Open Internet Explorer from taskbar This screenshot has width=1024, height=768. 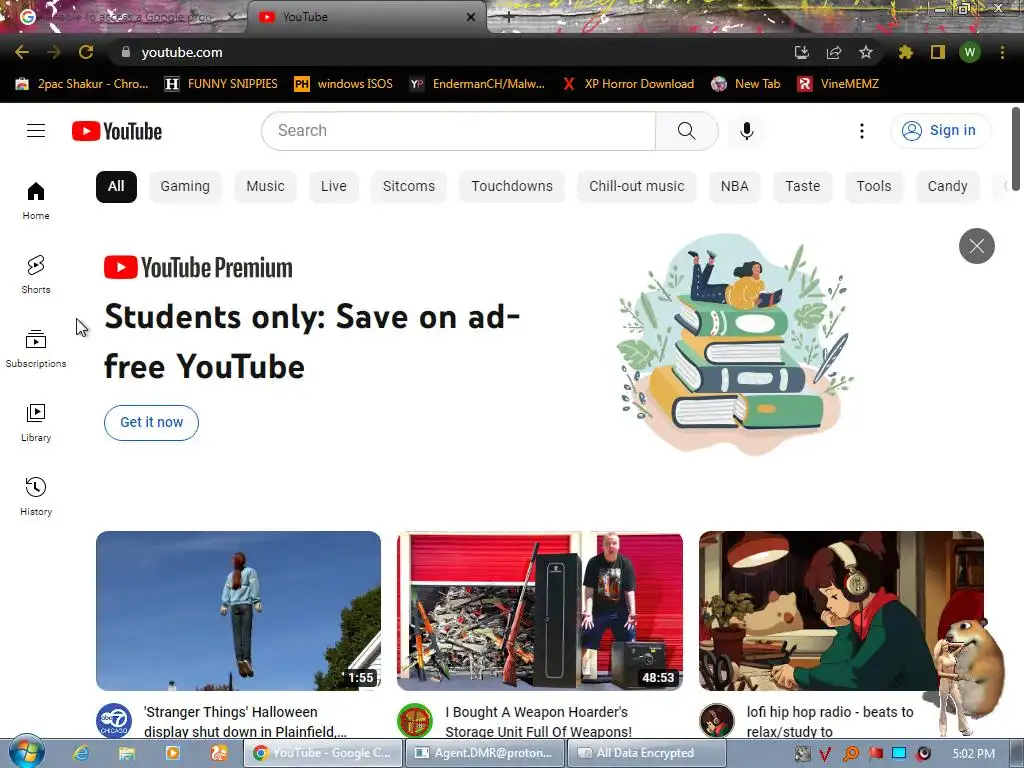[x=81, y=753]
